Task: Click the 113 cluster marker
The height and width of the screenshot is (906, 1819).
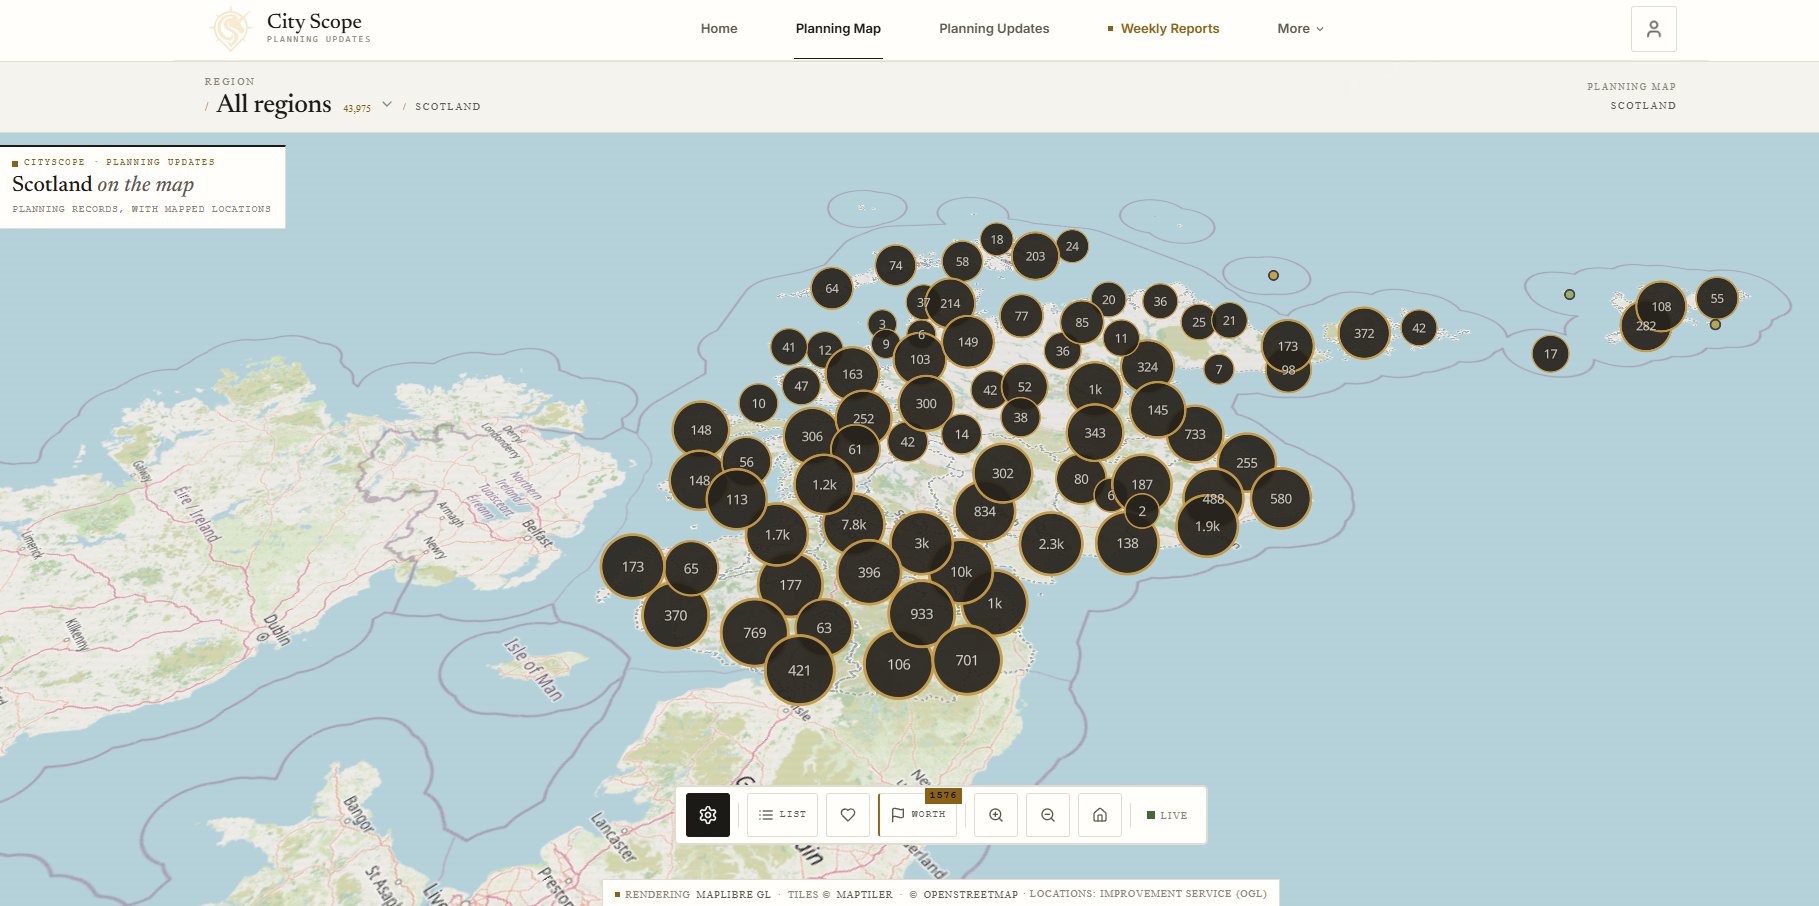Action: pyautogui.click(x=737, y=499)
